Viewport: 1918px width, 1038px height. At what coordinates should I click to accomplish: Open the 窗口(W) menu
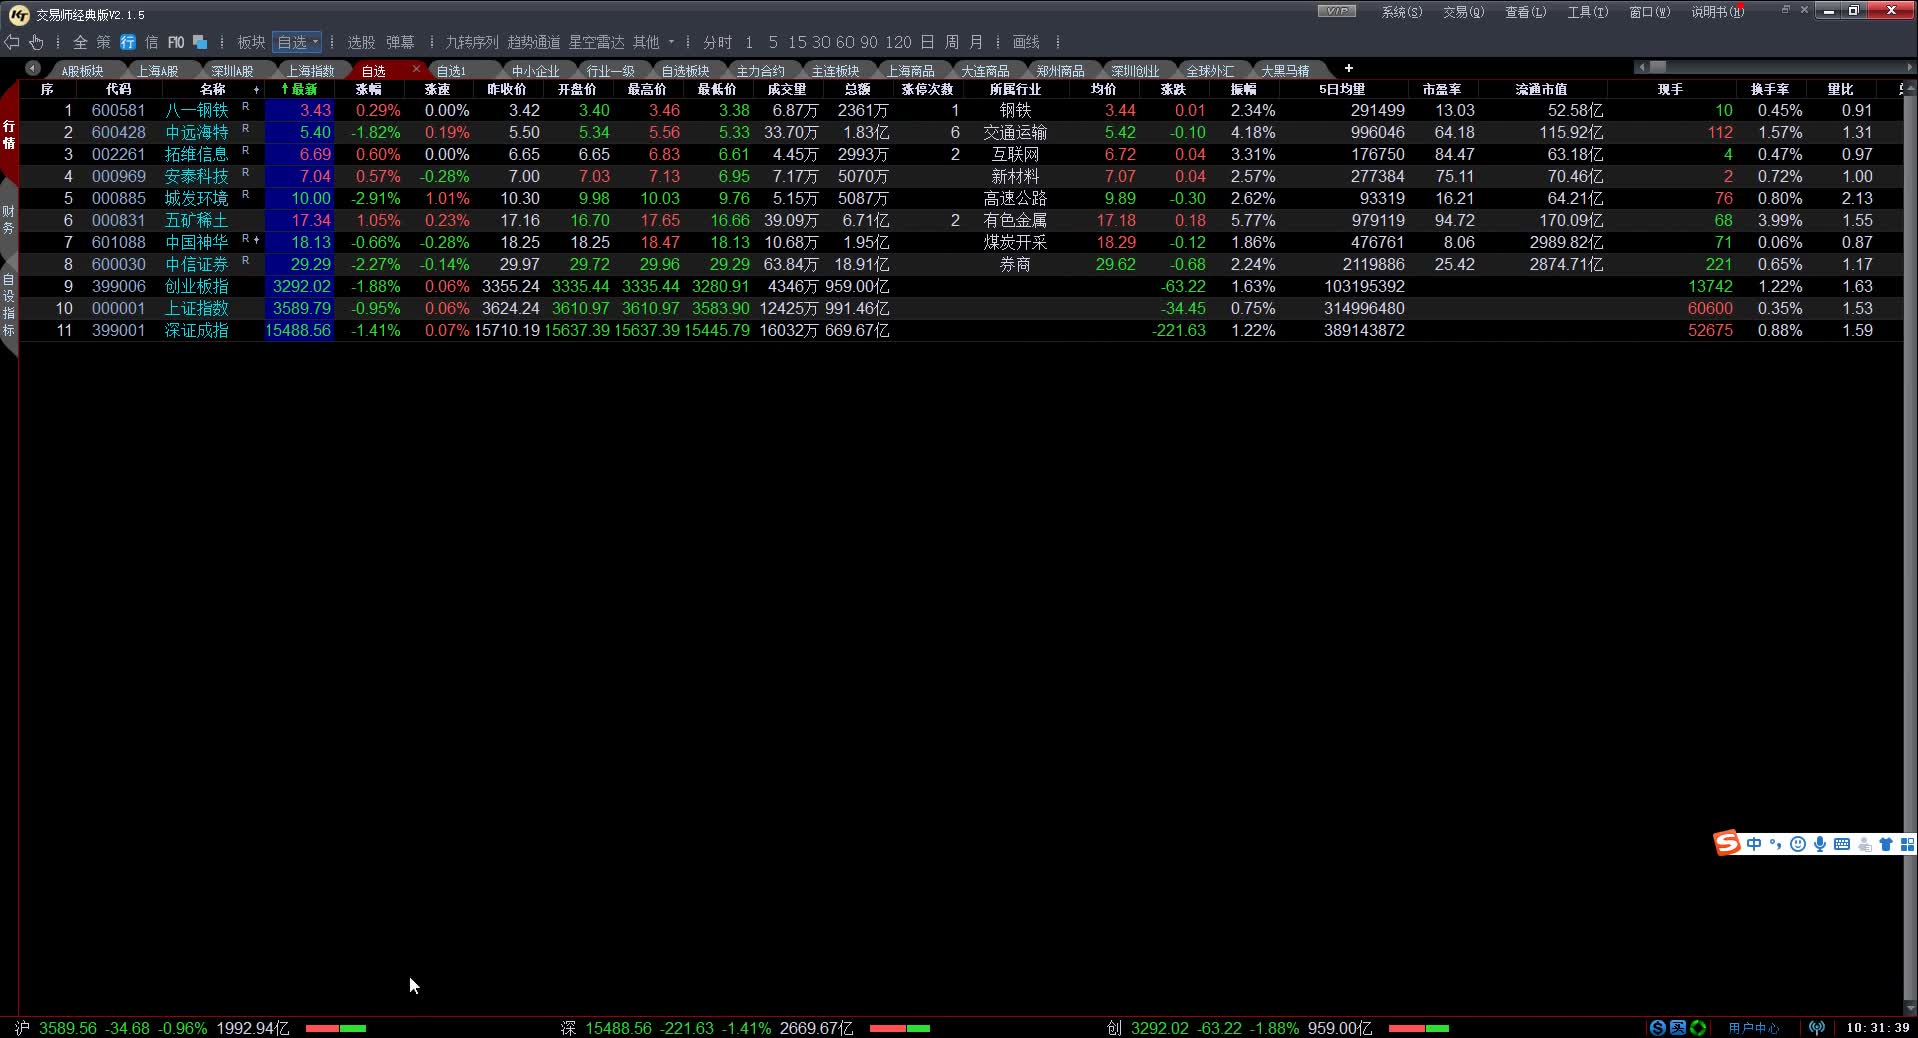point(1649,12)
